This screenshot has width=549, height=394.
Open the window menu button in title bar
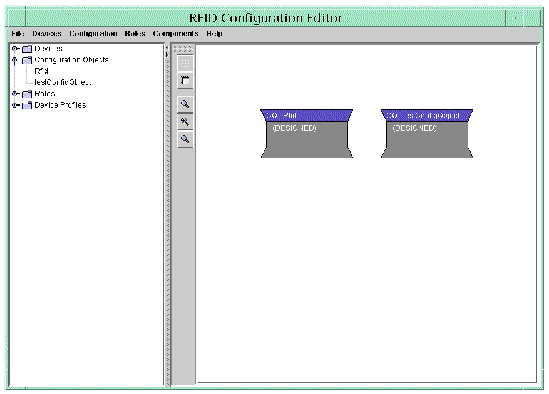(x=16, y=18)
